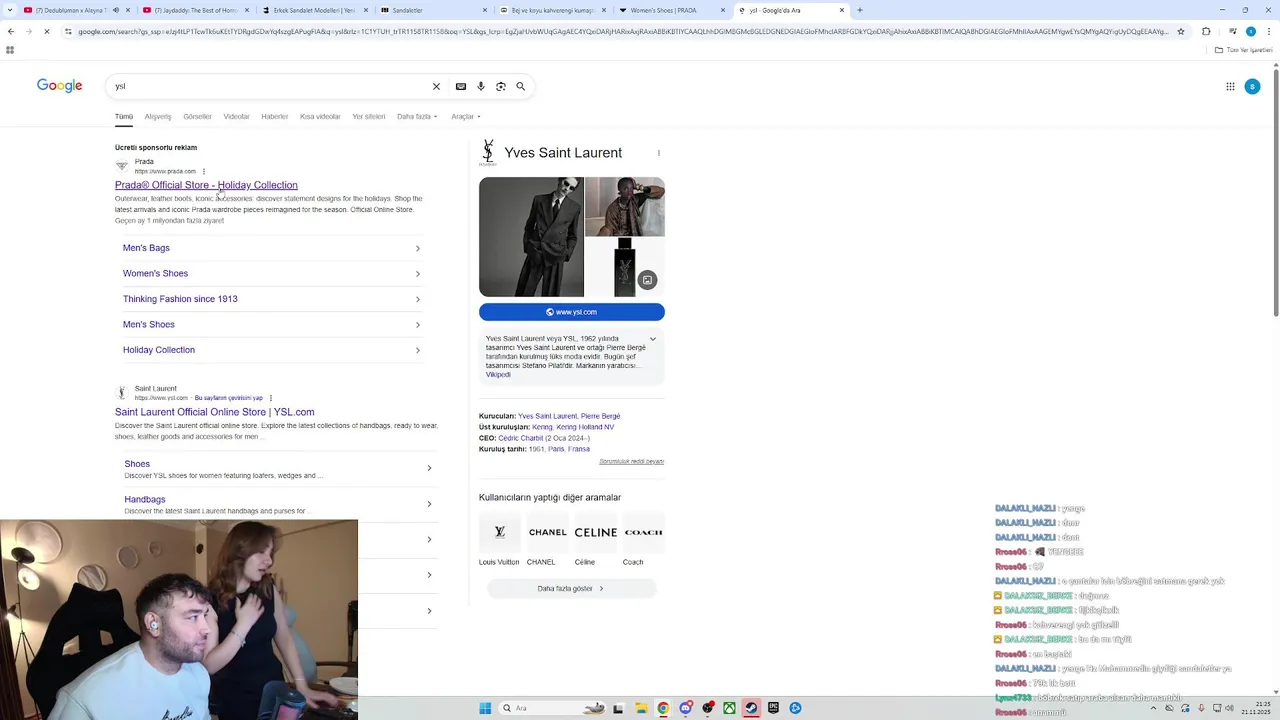Switch to the Görseller tab
The width and height of the screenshot is (1280, 720).
tap(197, 116)
